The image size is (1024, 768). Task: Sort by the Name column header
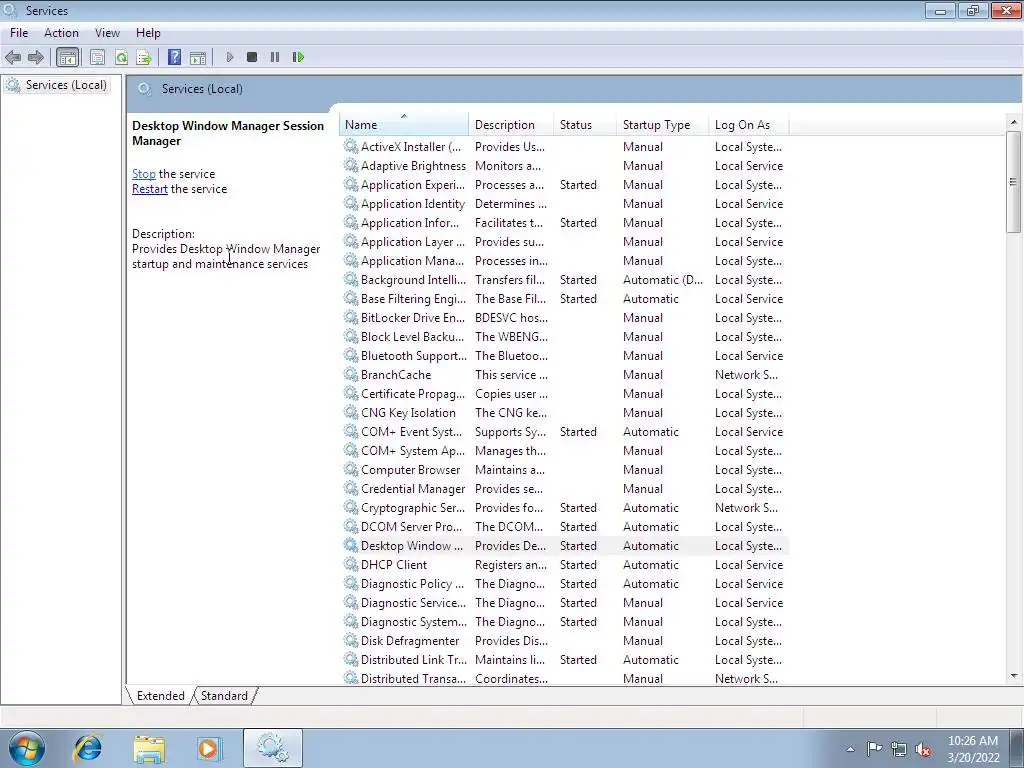pos(404,124)
